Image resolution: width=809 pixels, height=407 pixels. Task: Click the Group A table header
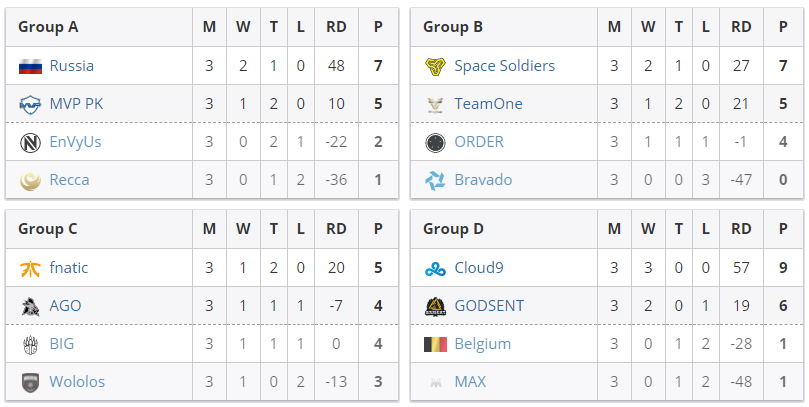tap(48, 27)
